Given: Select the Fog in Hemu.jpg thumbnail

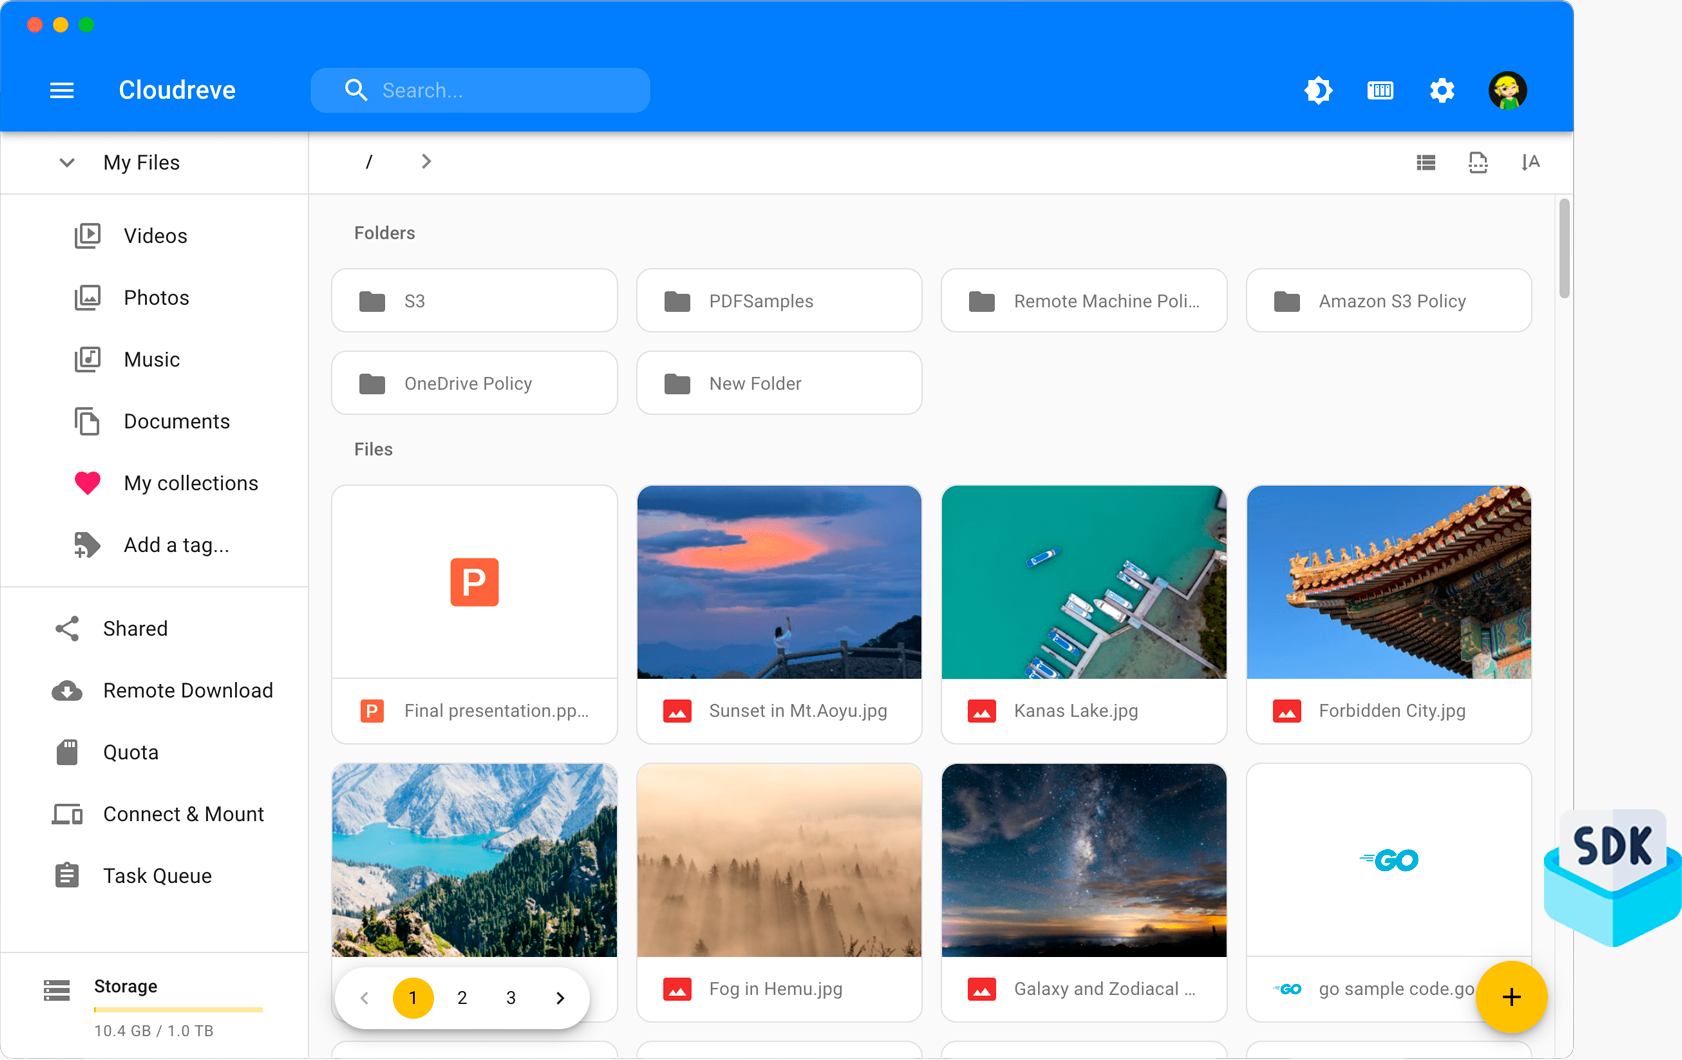Looking at the screenshot, I should pos(779,860).
